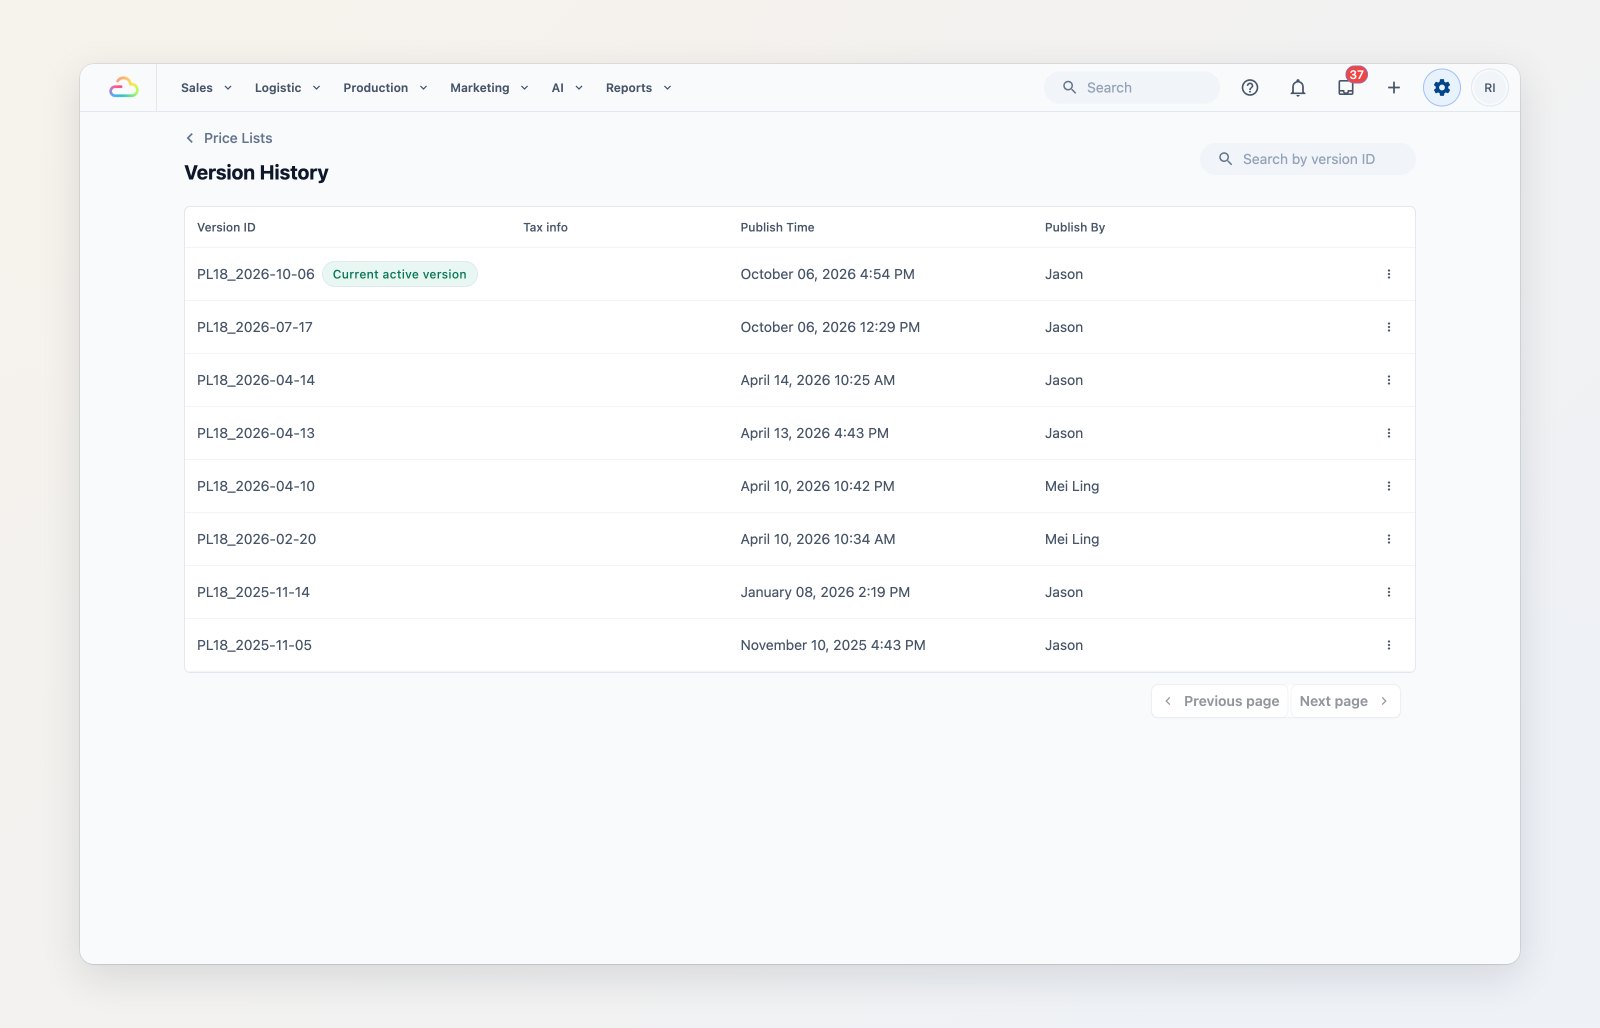Open row menu for PL18_2026-04-13
1600x1028 pixels.
(x=1389, y=433)
